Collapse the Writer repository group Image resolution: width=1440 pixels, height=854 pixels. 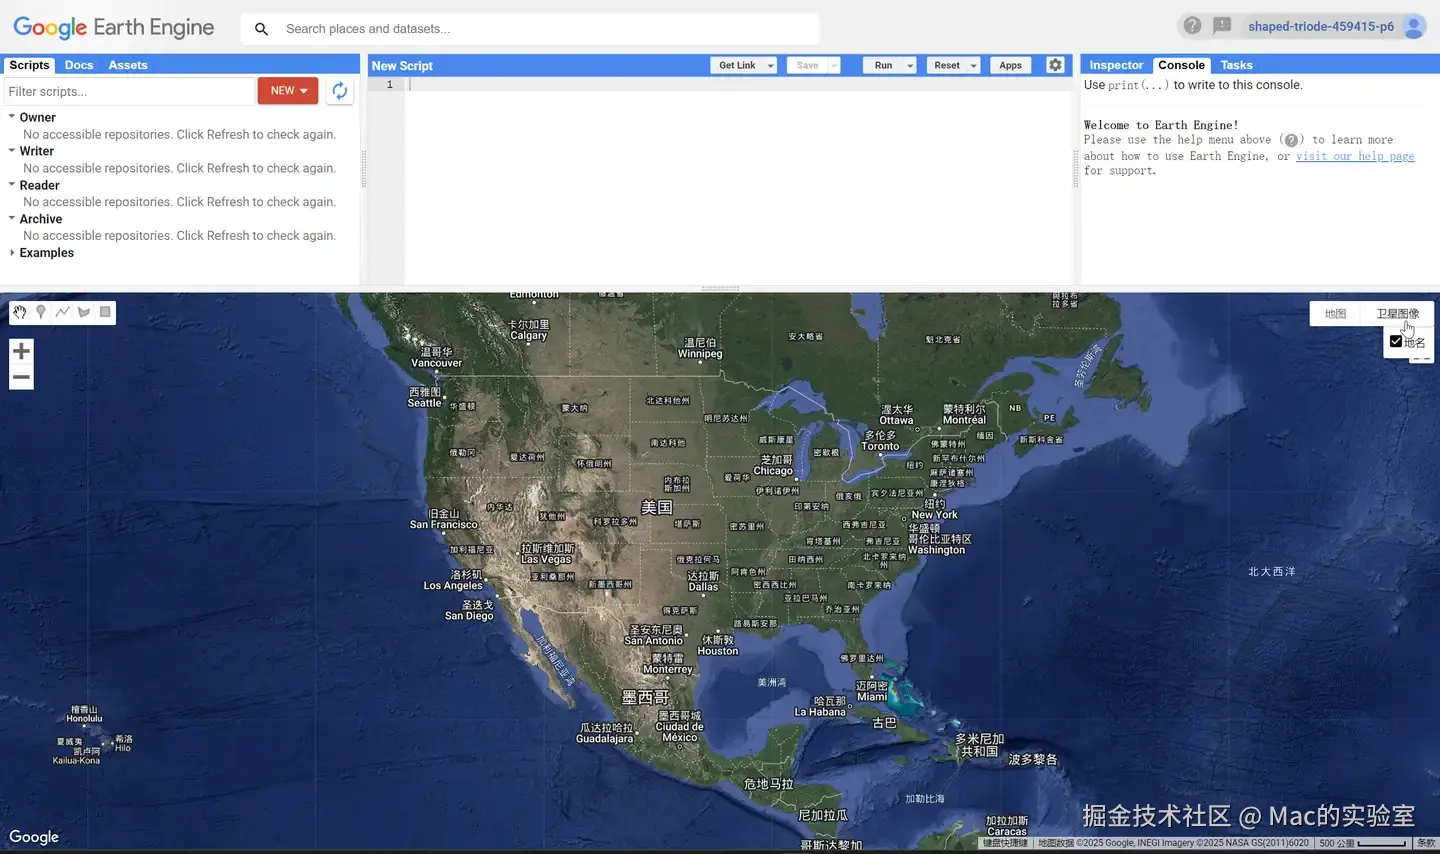coord(12,151)
